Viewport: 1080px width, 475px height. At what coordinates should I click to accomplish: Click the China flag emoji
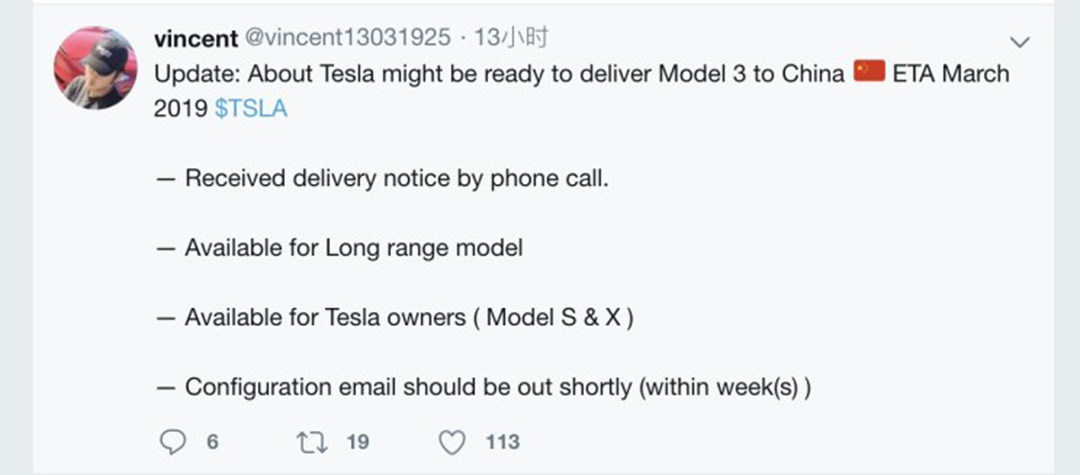point(869,74)
